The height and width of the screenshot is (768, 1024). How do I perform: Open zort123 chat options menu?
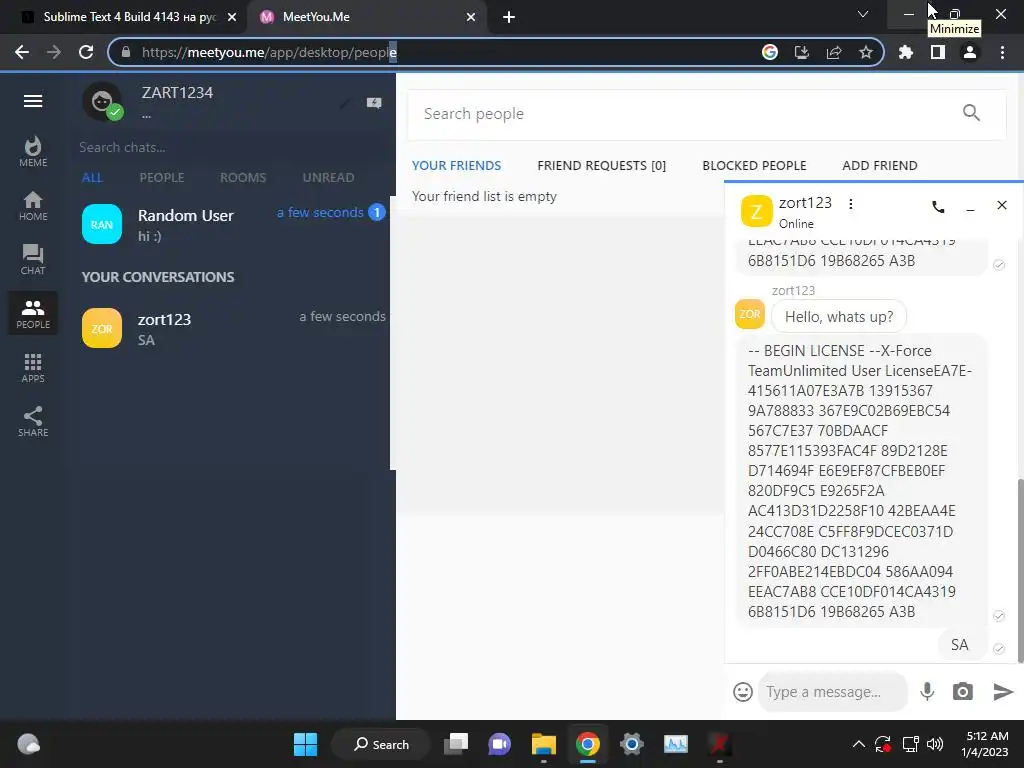850,204
